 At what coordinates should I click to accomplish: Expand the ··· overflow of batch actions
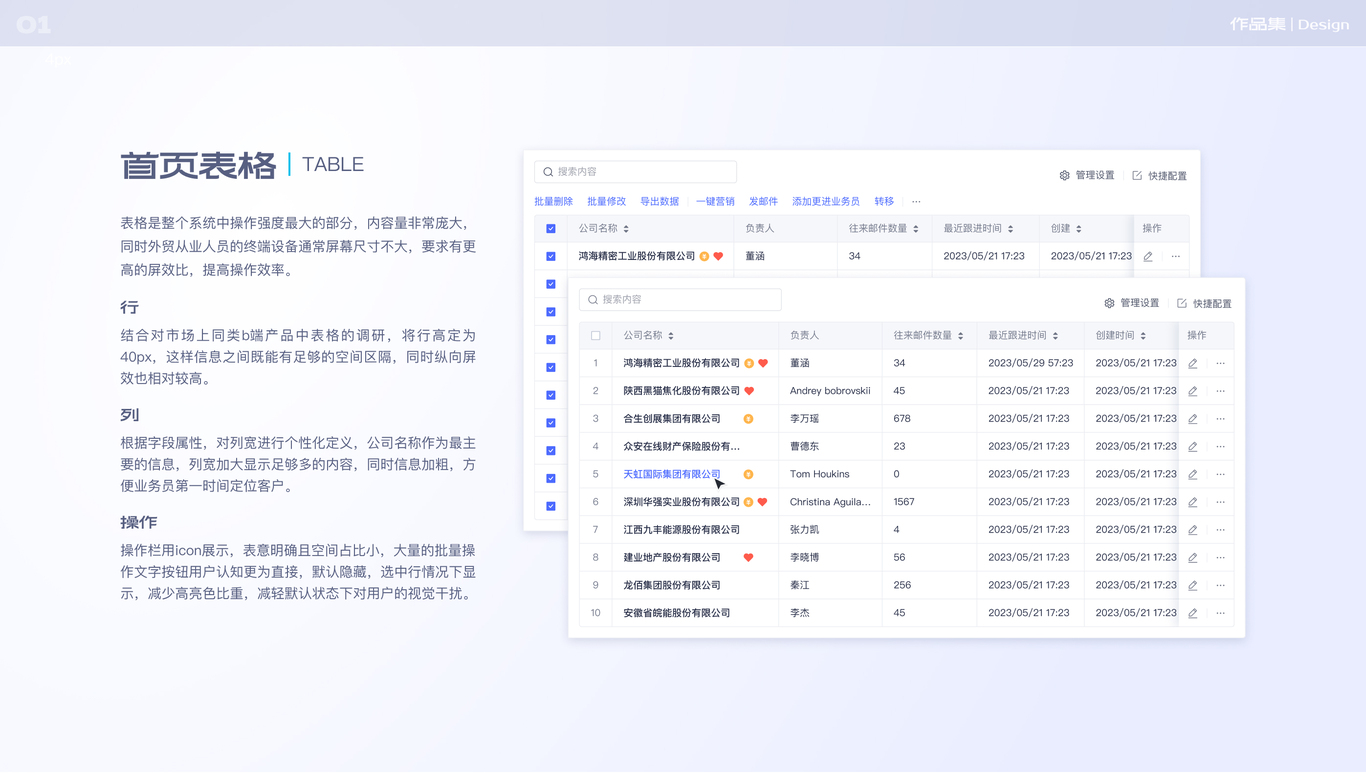(x=916, y=202)
